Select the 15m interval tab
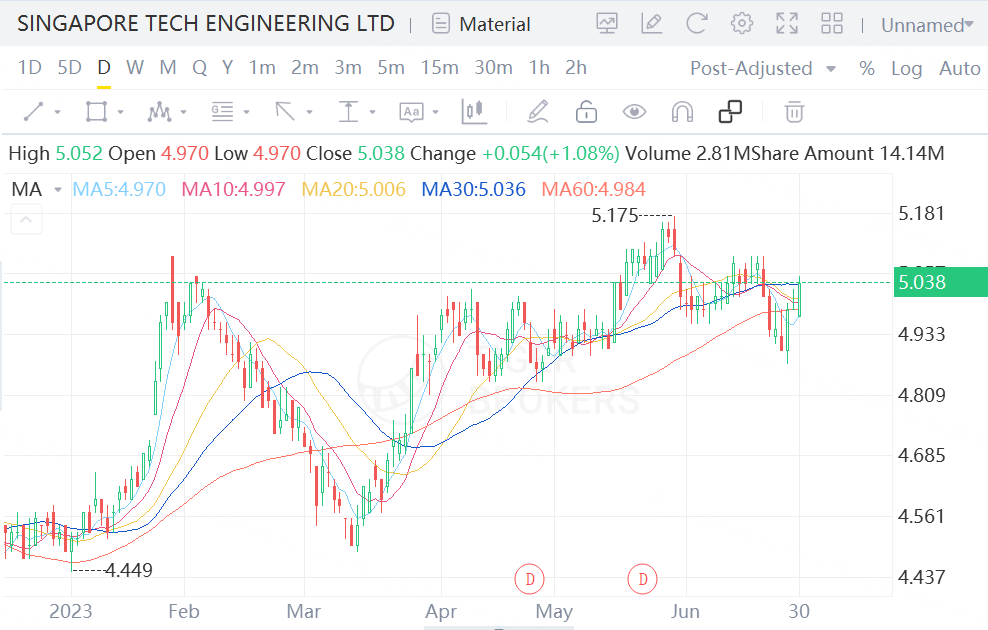 coord(439,68)
